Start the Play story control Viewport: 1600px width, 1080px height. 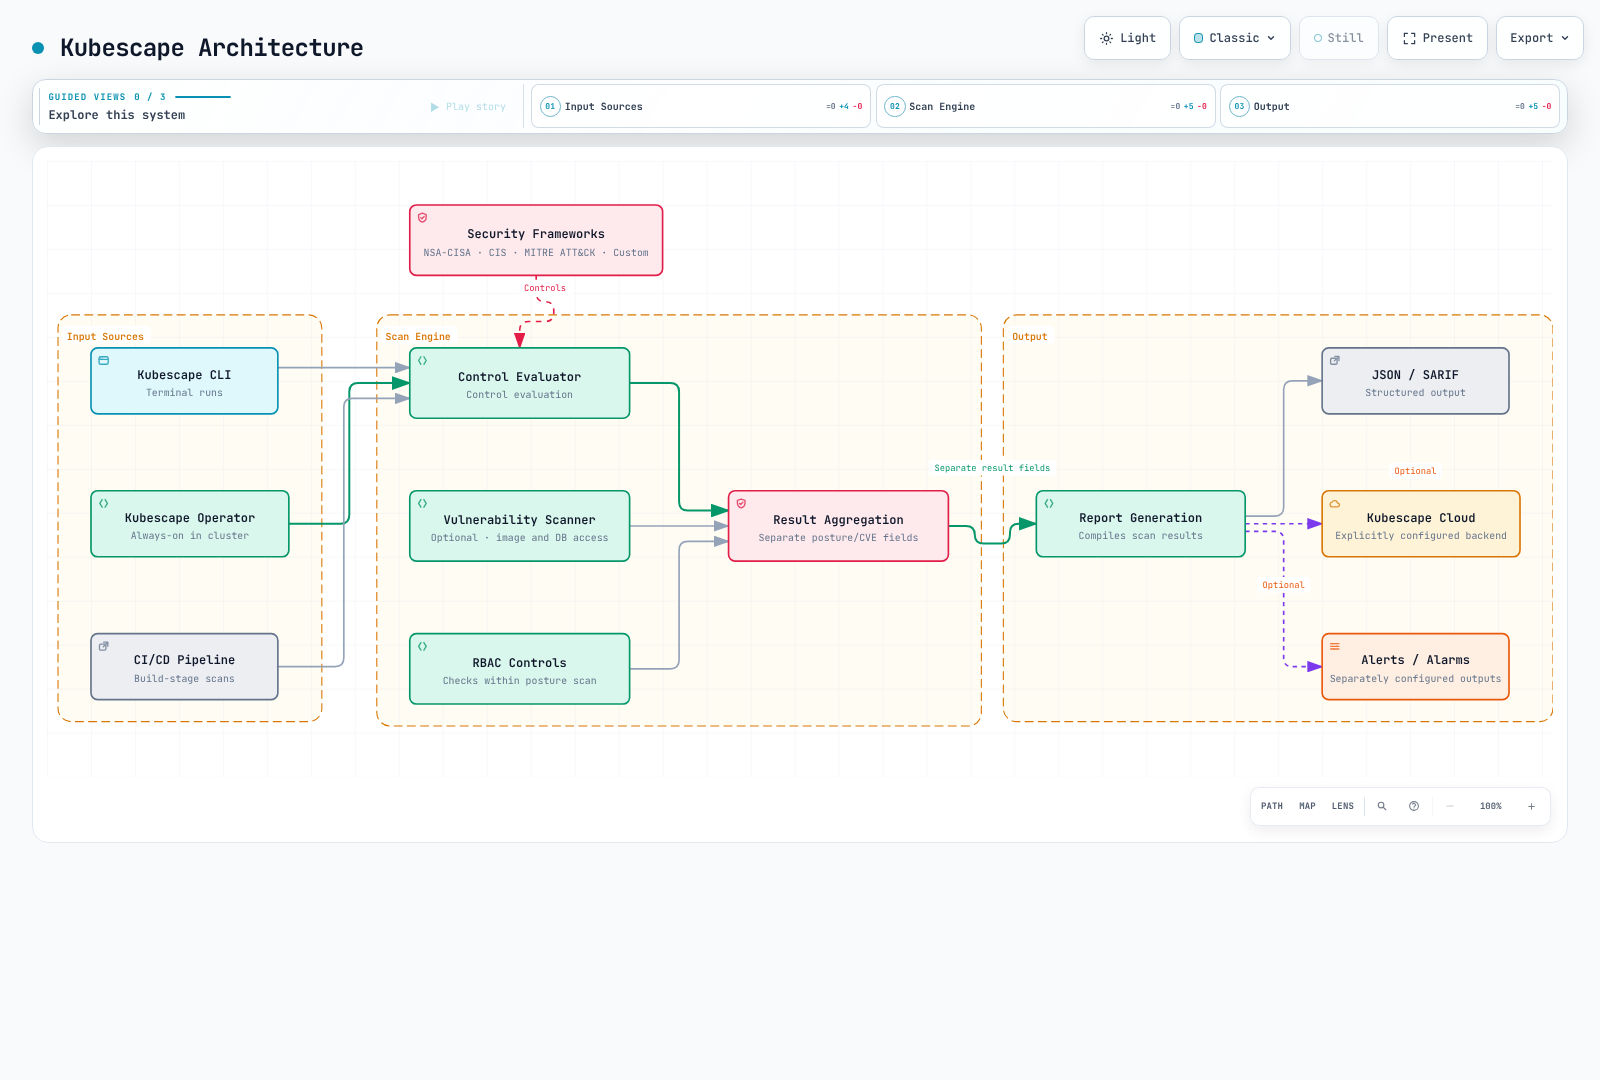point(468,107)
